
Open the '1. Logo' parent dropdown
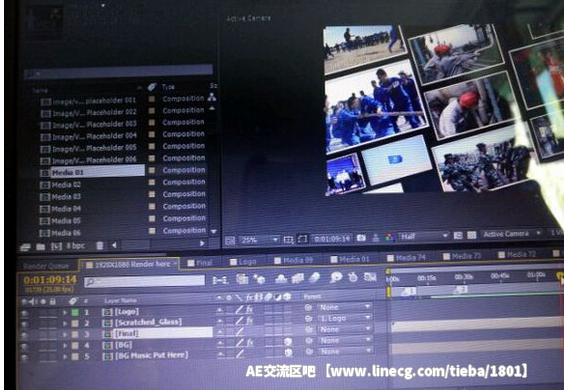[345, 318]
